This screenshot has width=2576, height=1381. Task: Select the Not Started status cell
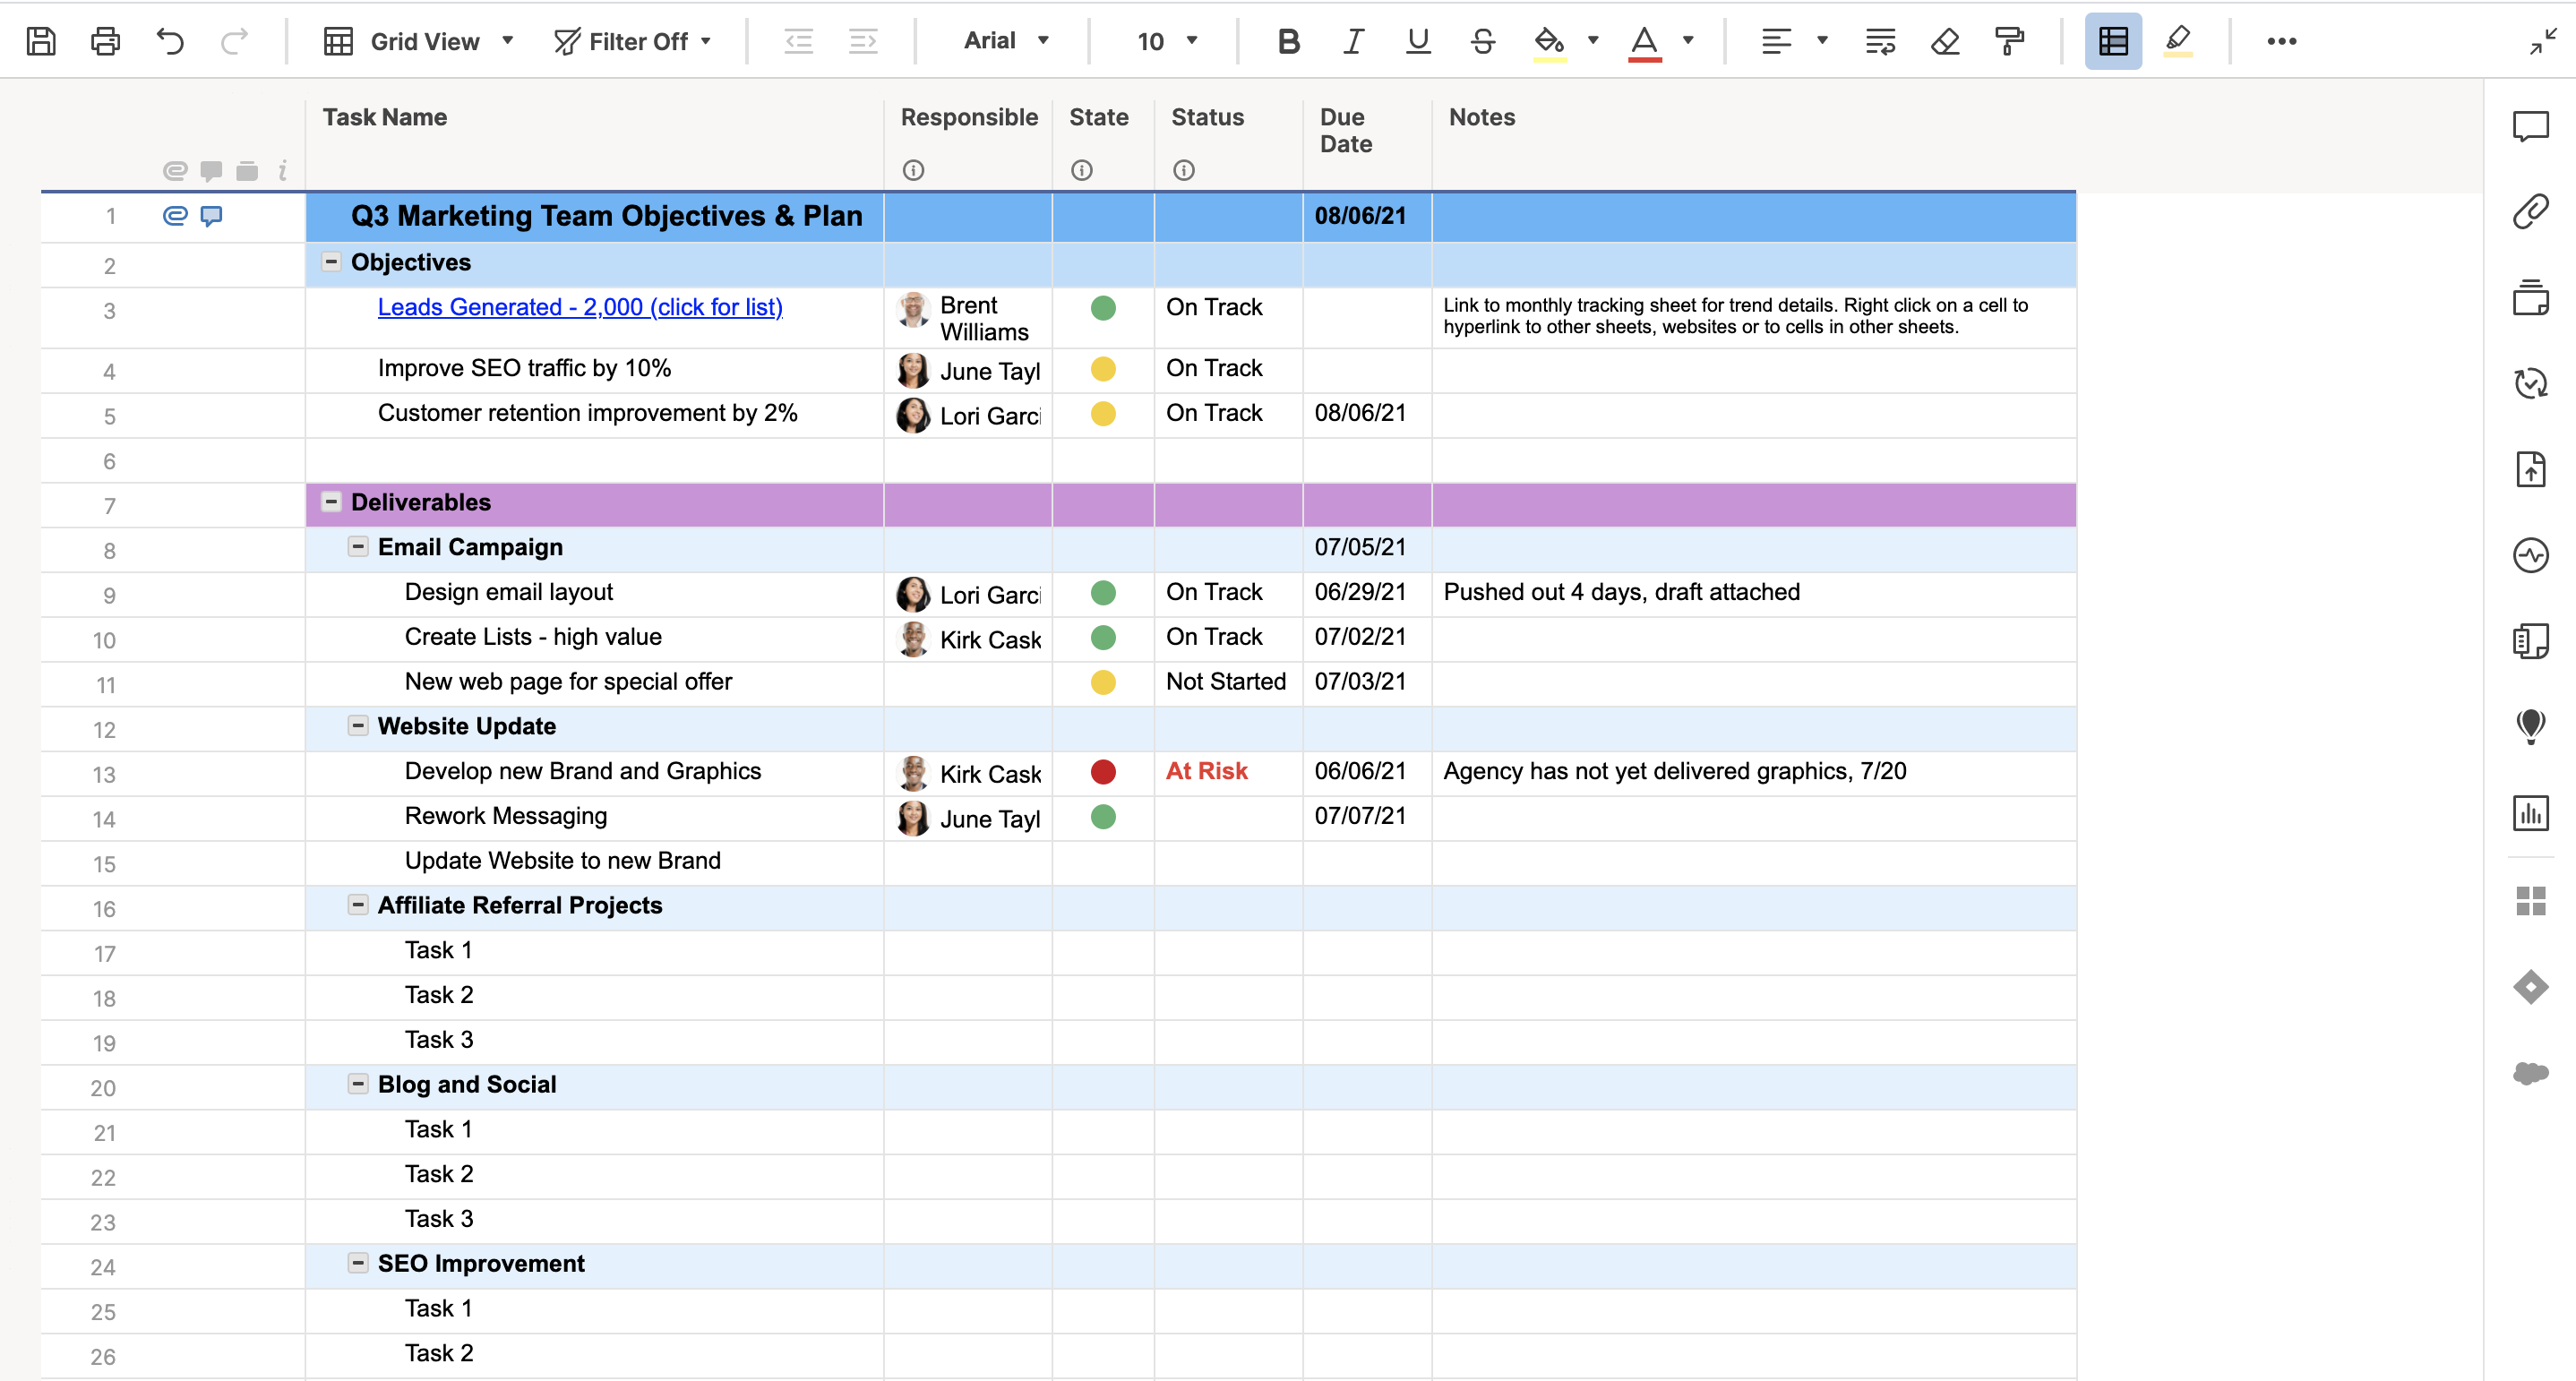[x=1228, y=683]
